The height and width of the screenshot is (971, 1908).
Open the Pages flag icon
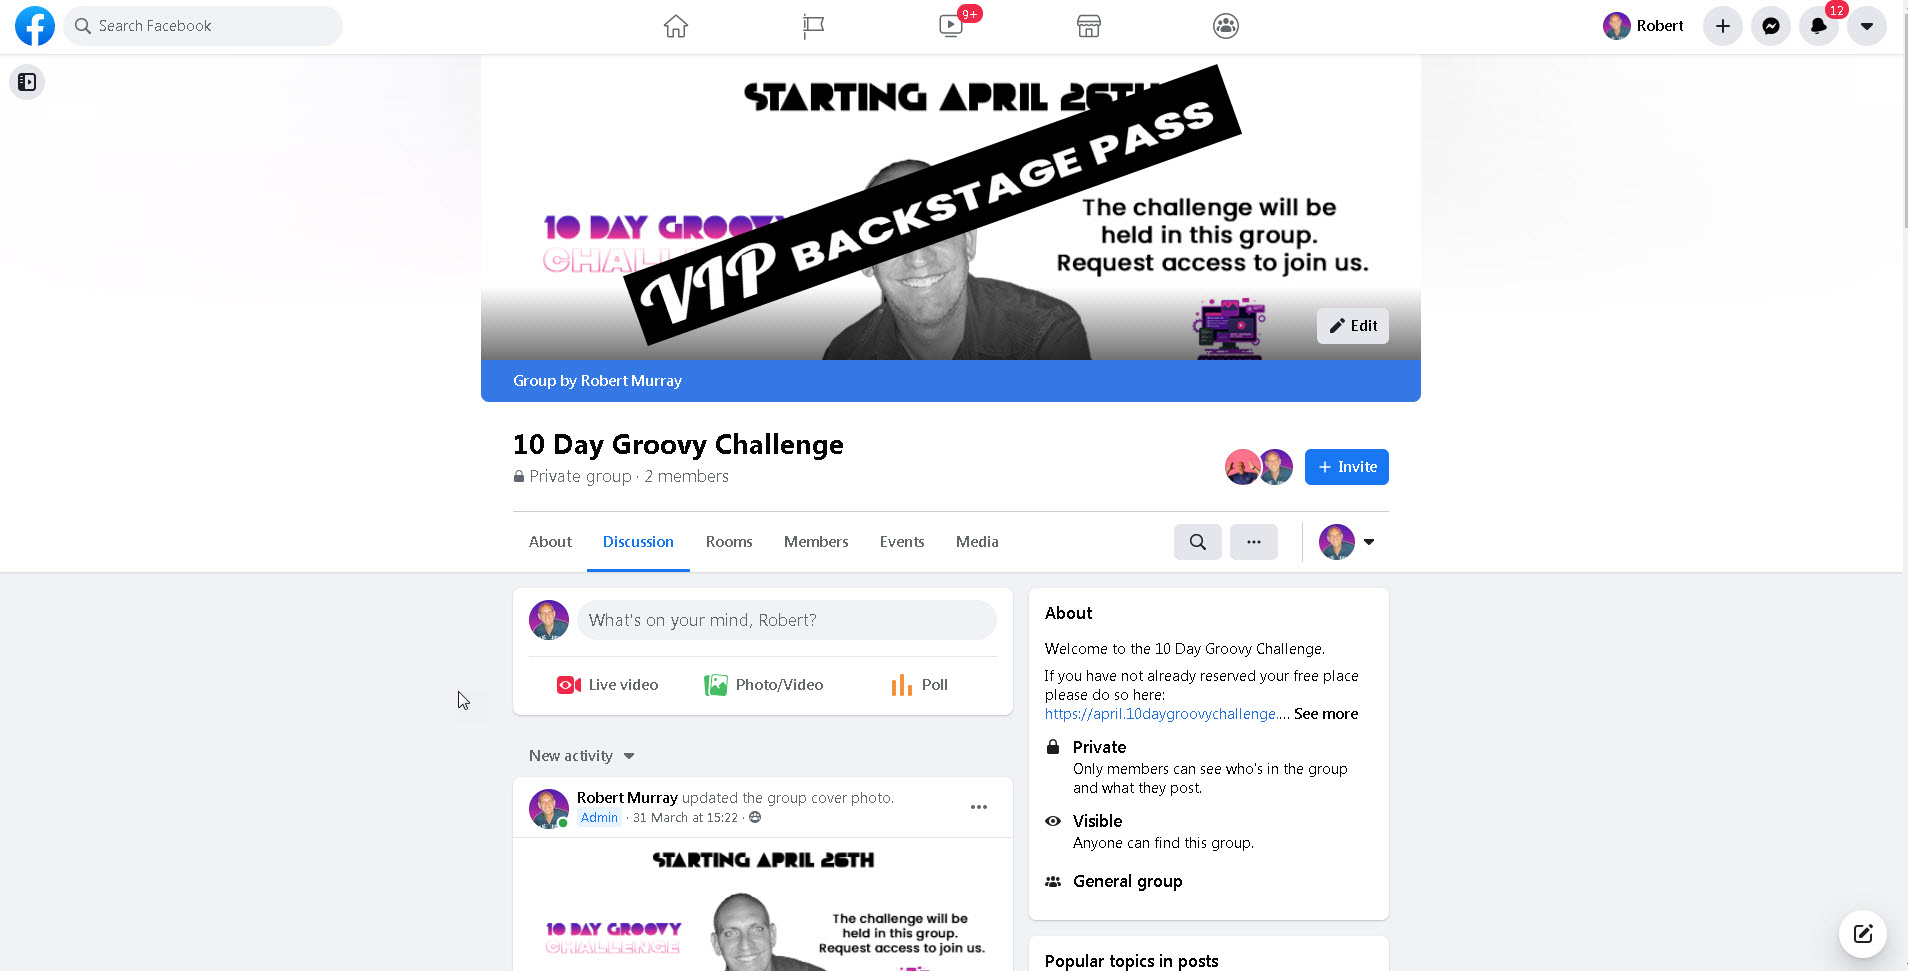point(814,26)
